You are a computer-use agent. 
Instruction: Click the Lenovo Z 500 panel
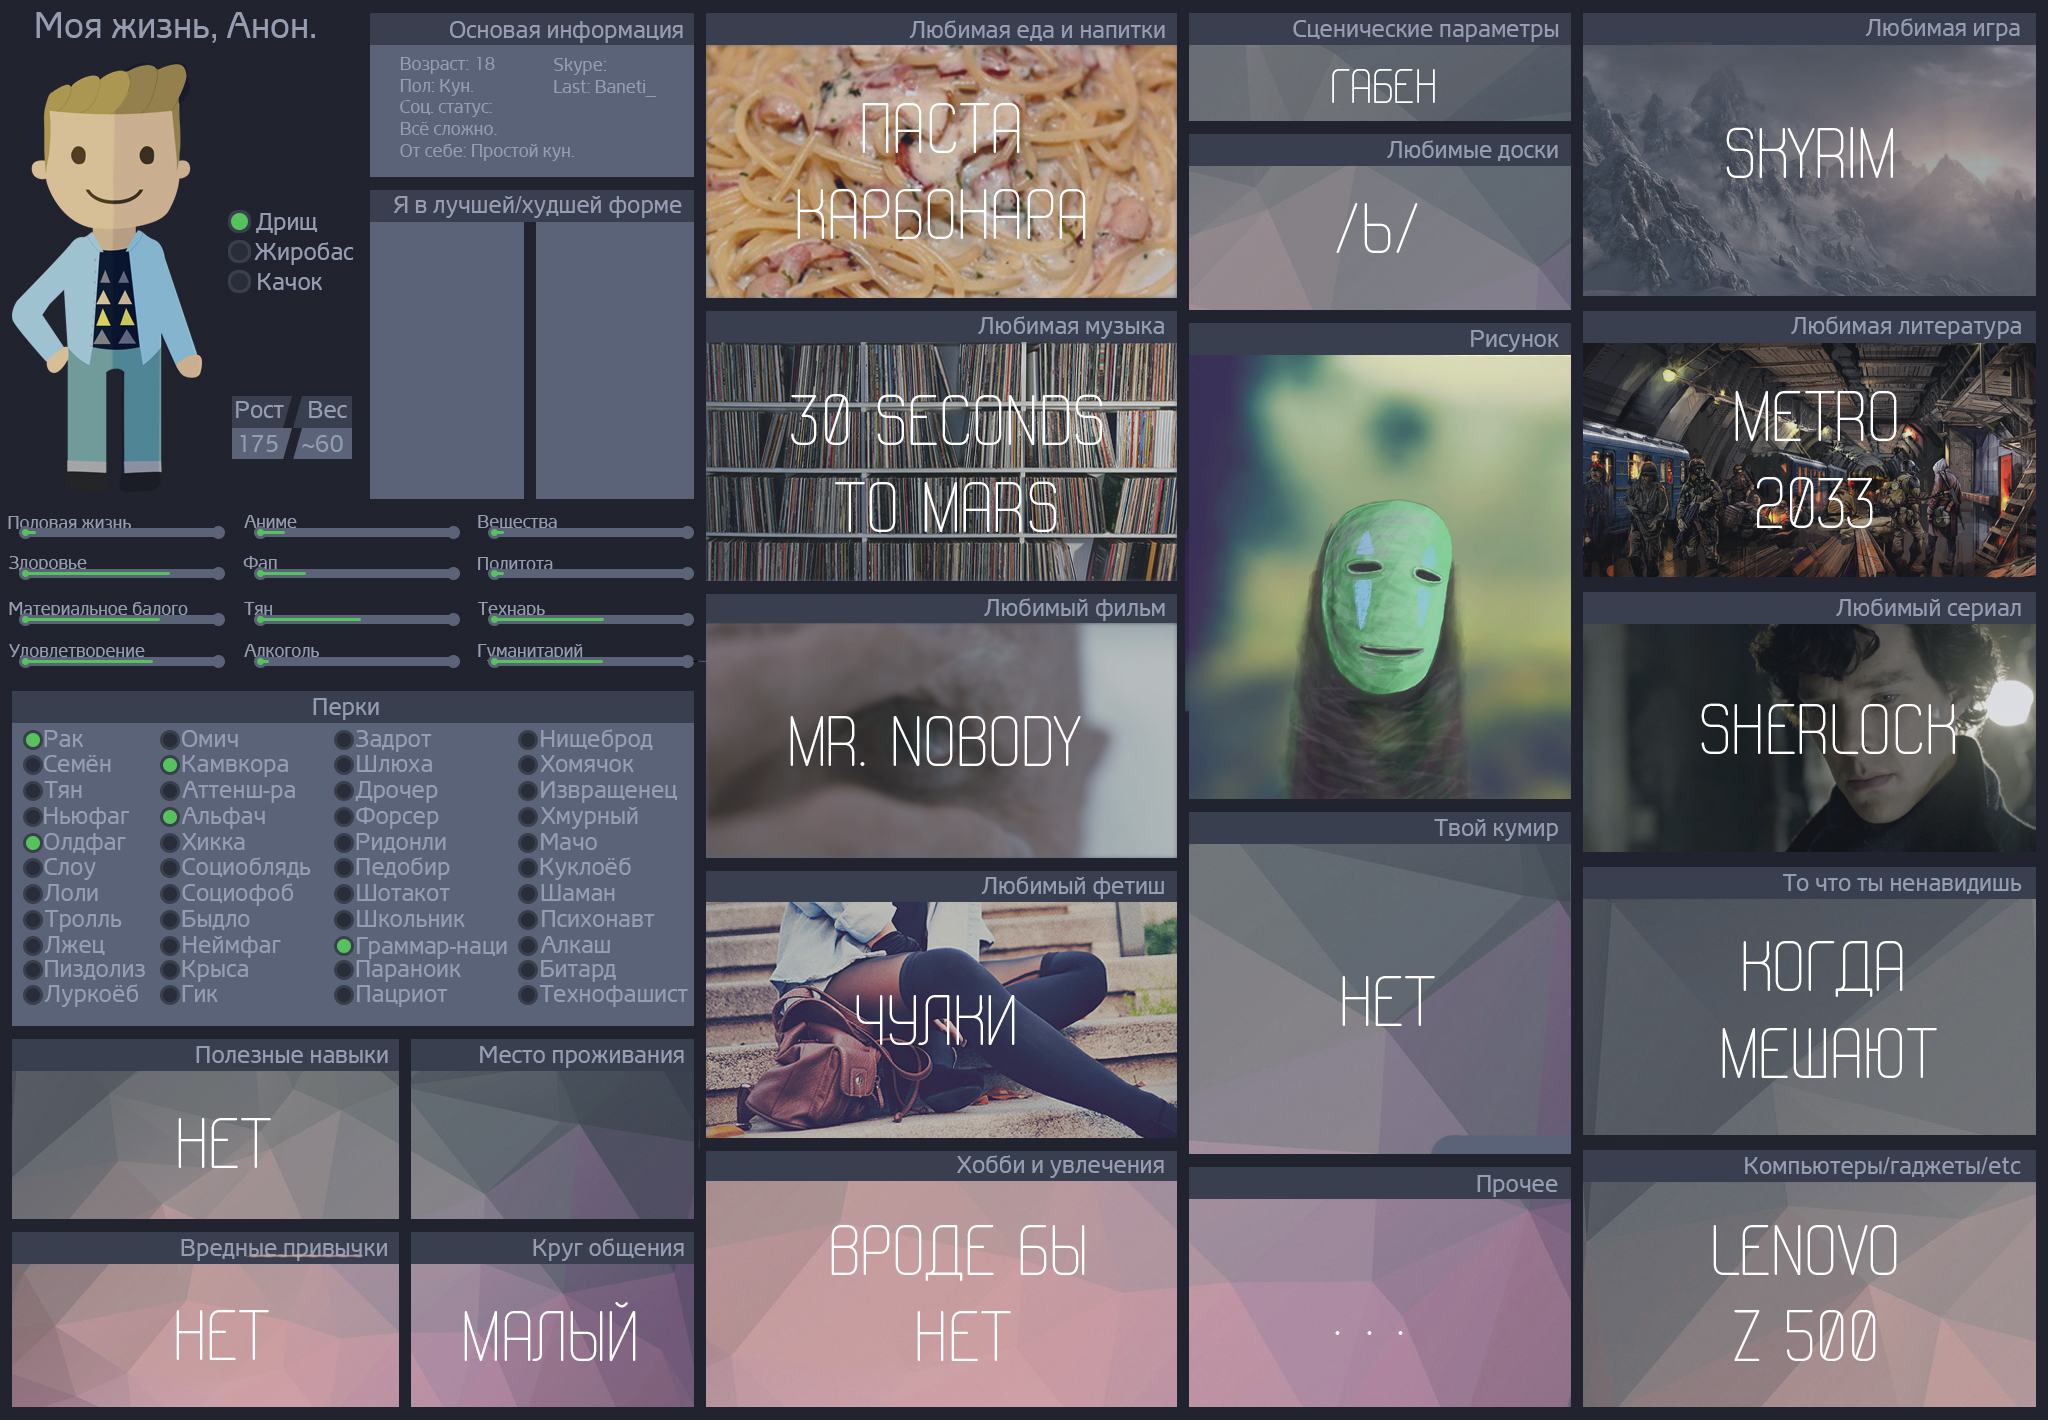(x=1808, y=1294)
